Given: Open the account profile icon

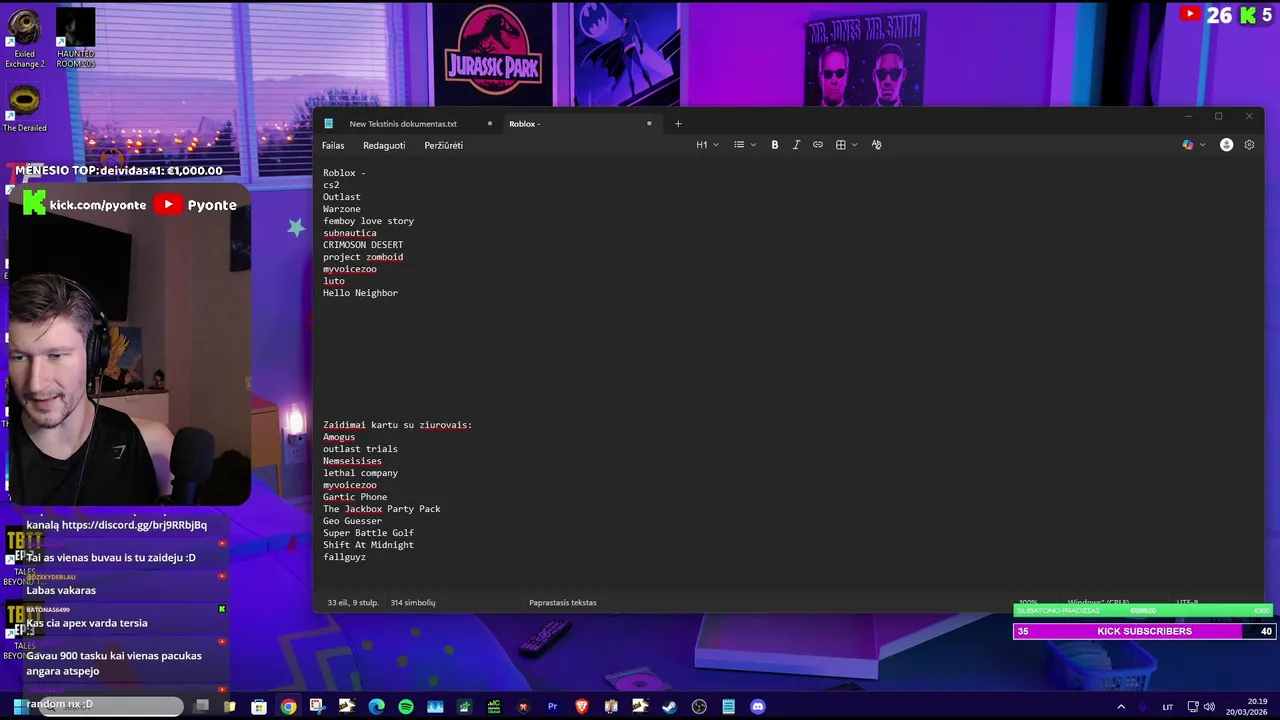Looking at the screenshot, I should (1227, 145).
